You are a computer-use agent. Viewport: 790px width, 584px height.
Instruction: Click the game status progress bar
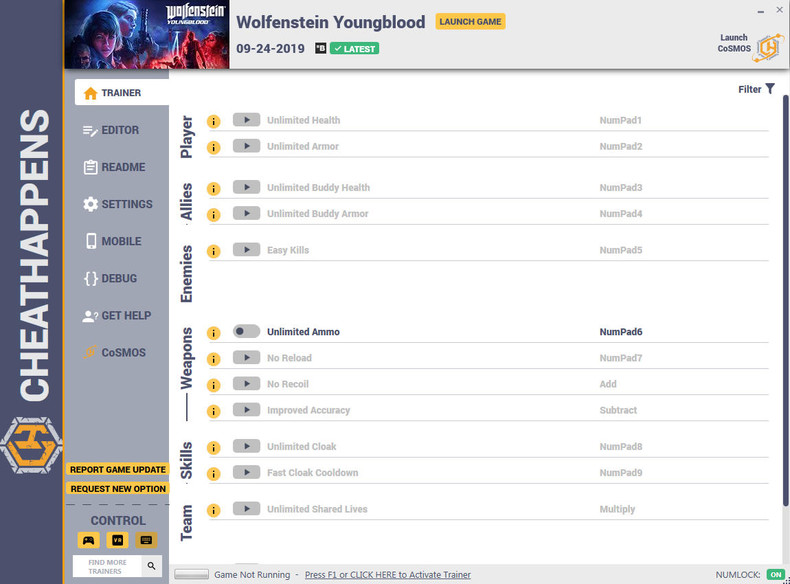click(191, 574)
